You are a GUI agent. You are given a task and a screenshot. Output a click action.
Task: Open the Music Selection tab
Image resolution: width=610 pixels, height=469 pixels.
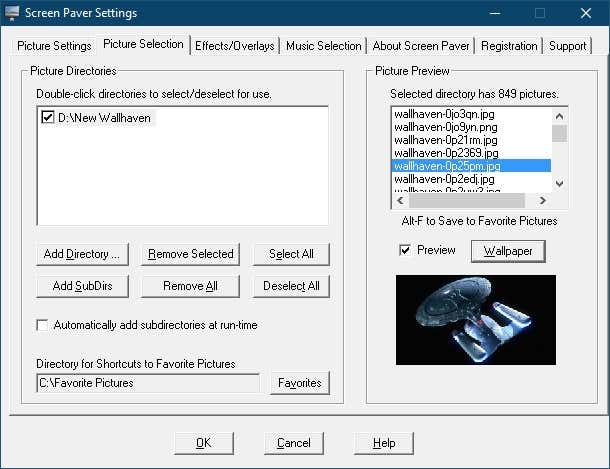pyautogui.click(x=323, y=46)
